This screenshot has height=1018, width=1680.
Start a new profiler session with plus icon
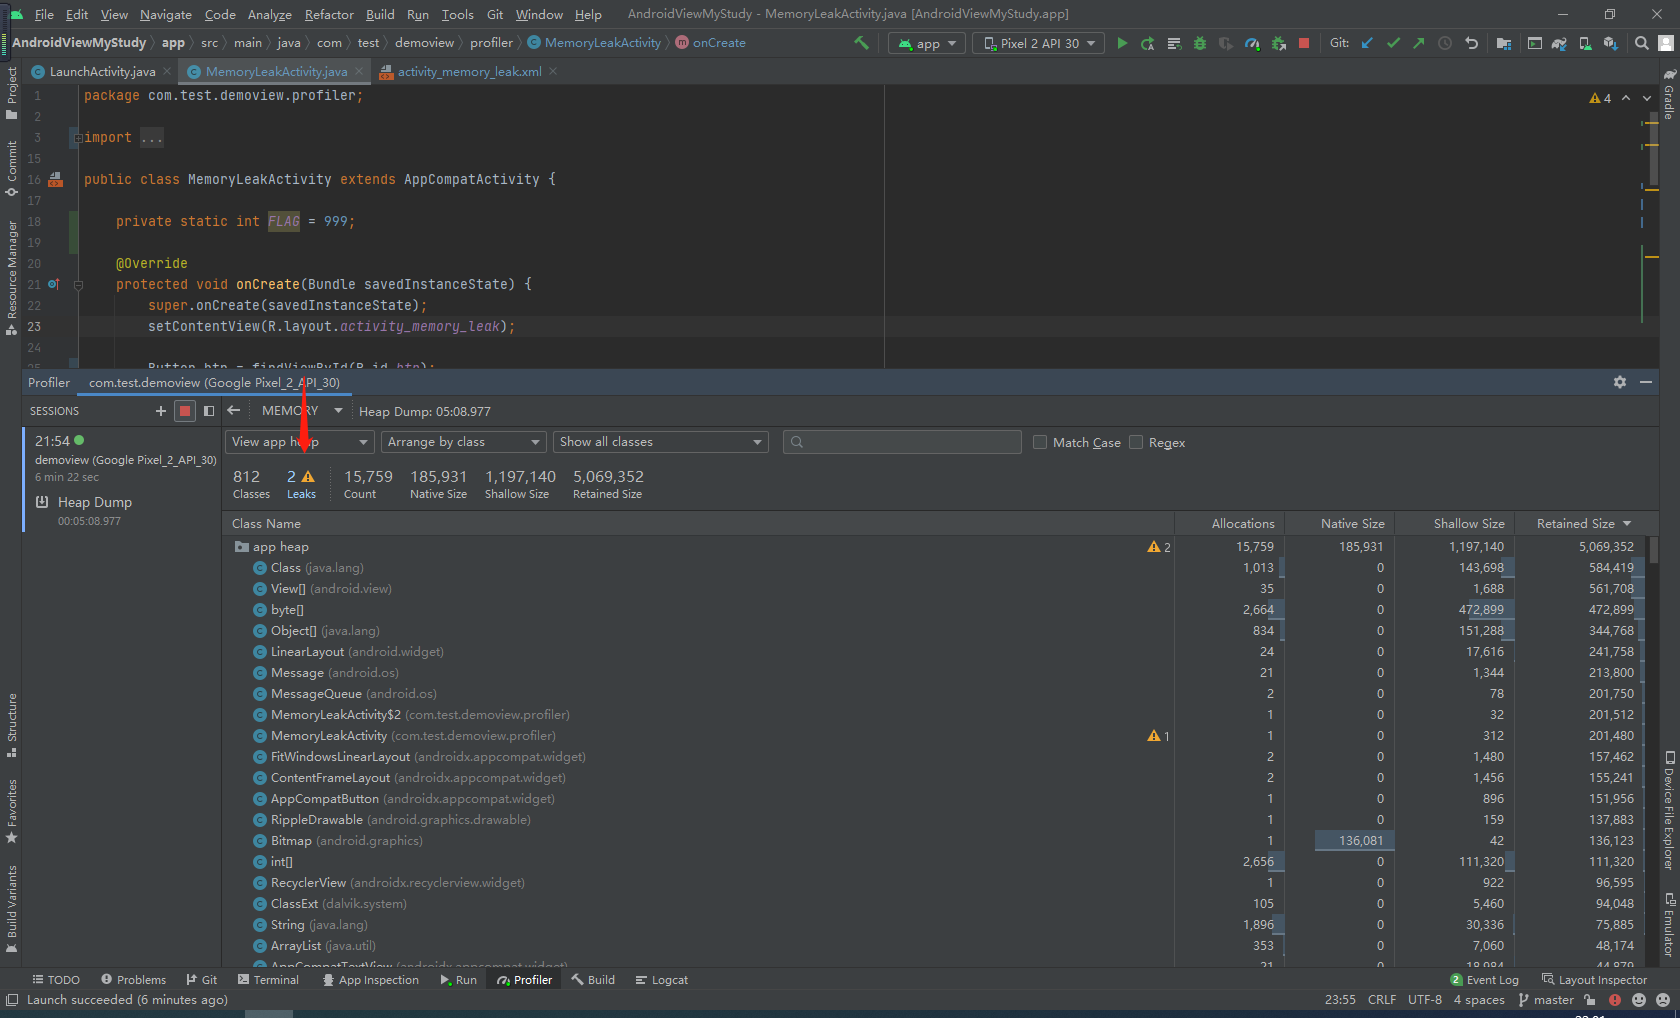160,410
